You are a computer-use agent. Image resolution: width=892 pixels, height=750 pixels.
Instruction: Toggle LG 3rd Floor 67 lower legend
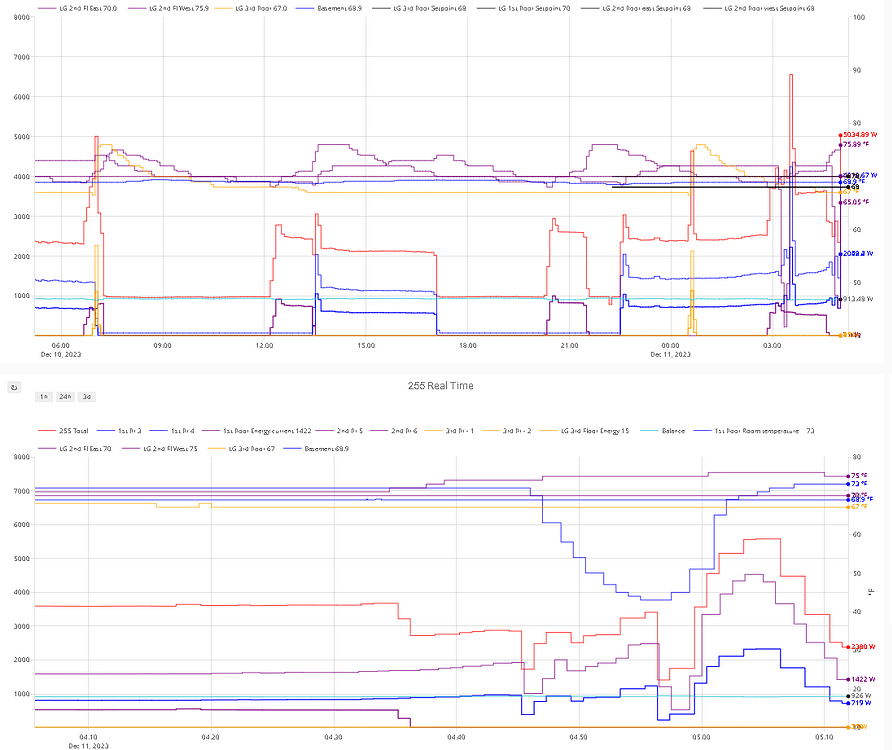[242, 448]
